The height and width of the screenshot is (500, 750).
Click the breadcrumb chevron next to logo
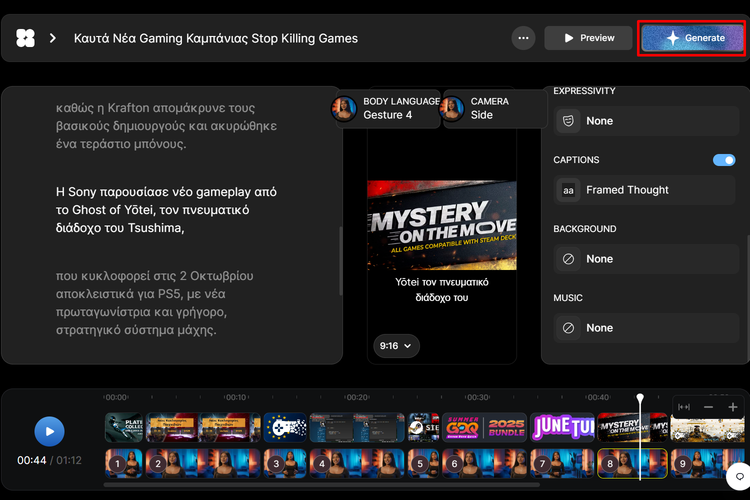pos(53,38)
